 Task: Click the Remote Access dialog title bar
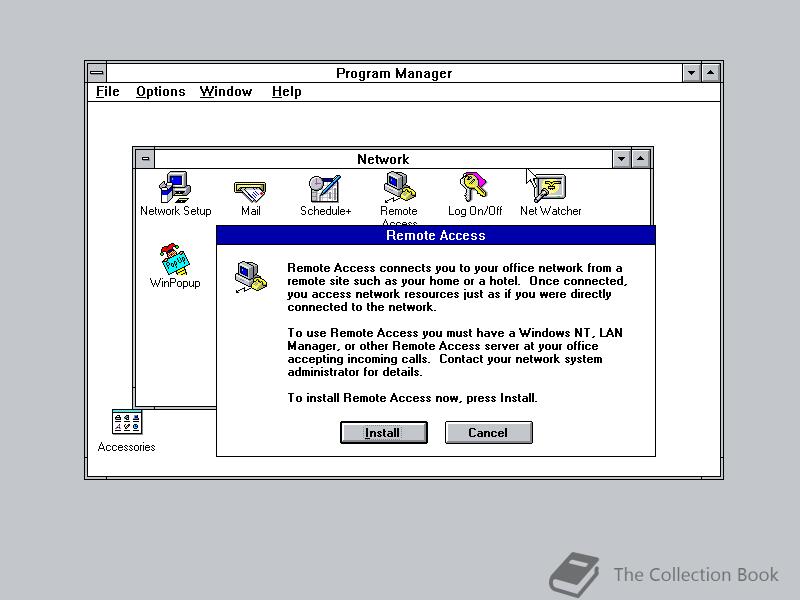pos(436,235)
